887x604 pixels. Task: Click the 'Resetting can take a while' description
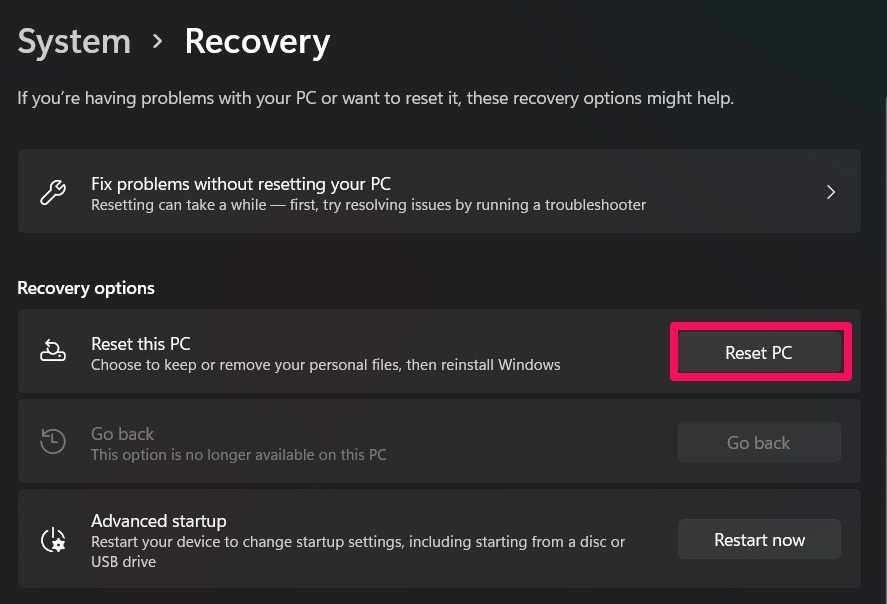point(368,205)
